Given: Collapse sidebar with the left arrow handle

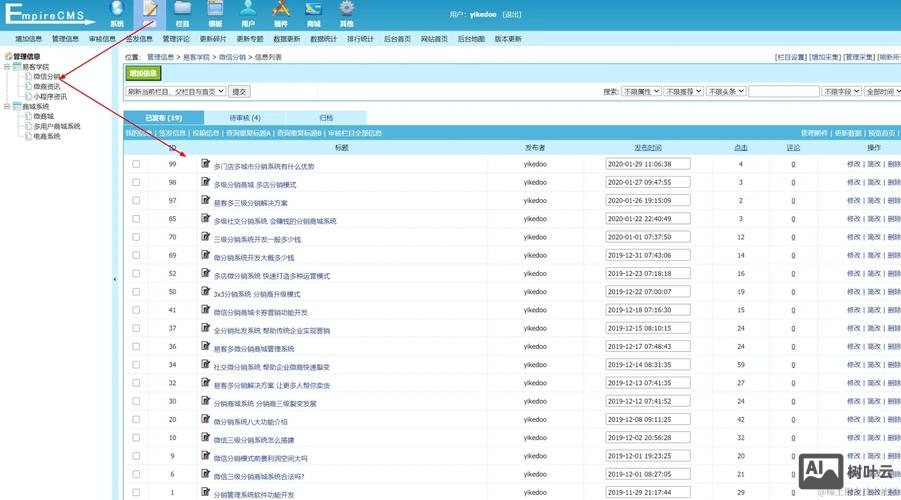Looking at the screenshot, I should 114,279.
